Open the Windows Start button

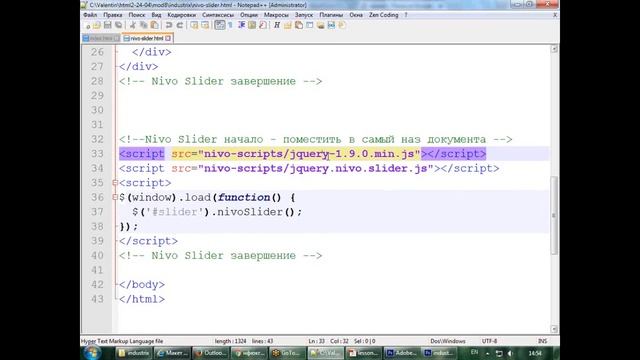click(93, 353)
